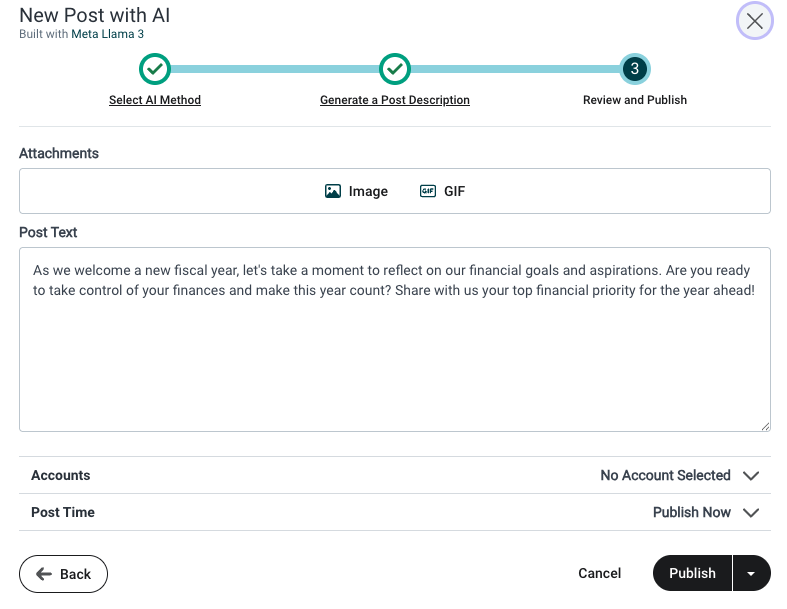Click inside the Post Text area
Viewport: 787px width, 609px height.
click(394, 360)
